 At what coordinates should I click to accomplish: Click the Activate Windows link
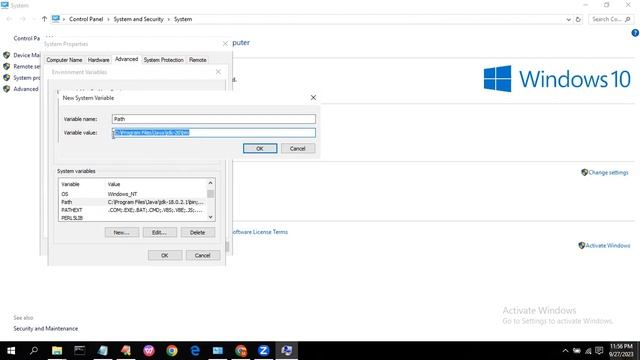pyautogui.click(x=608, y=245)
